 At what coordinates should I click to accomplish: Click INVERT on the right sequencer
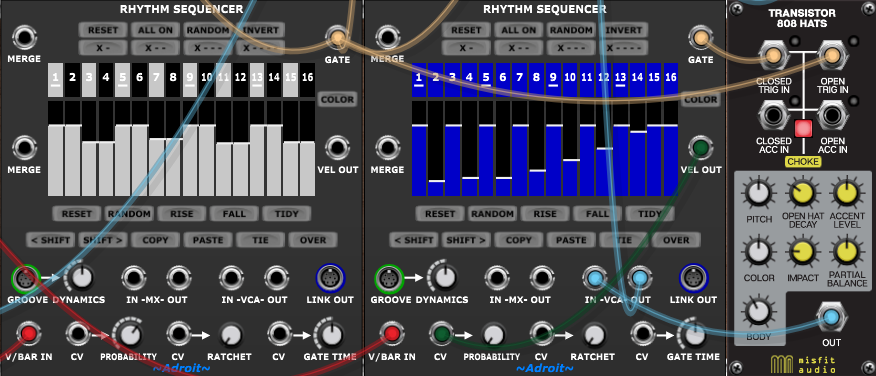623,30
